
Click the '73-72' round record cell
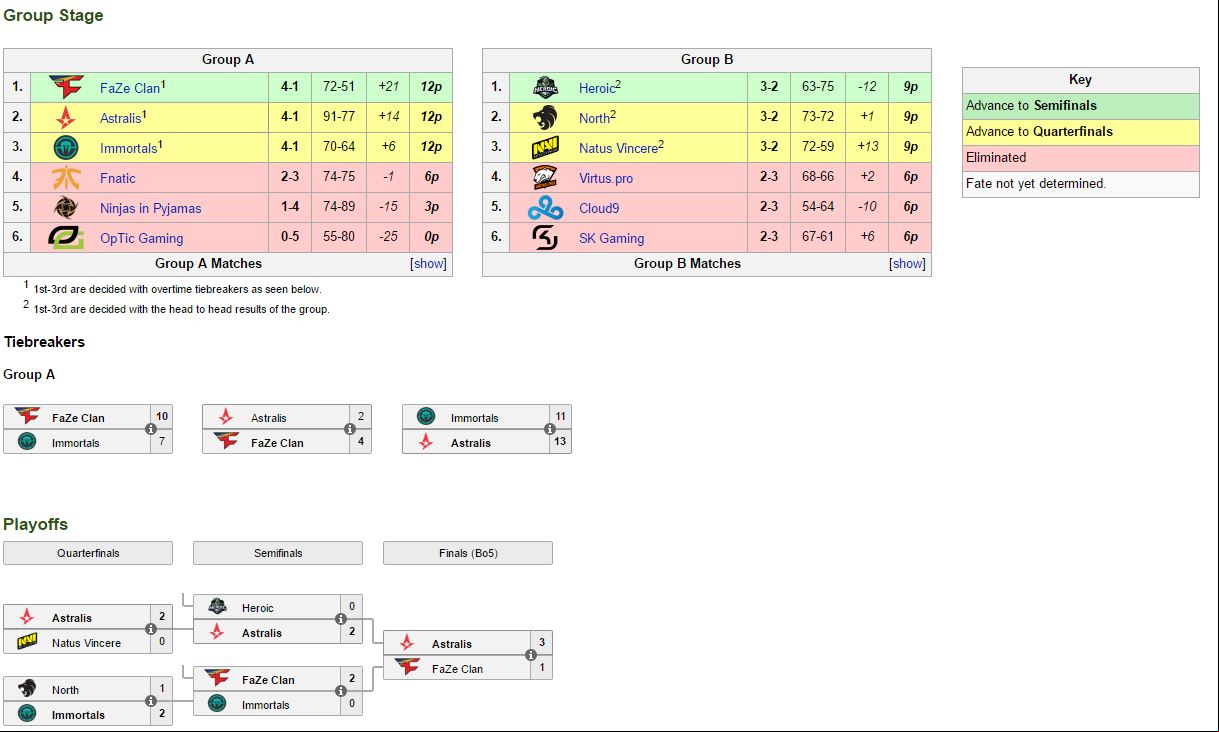[x=818, y=117]
